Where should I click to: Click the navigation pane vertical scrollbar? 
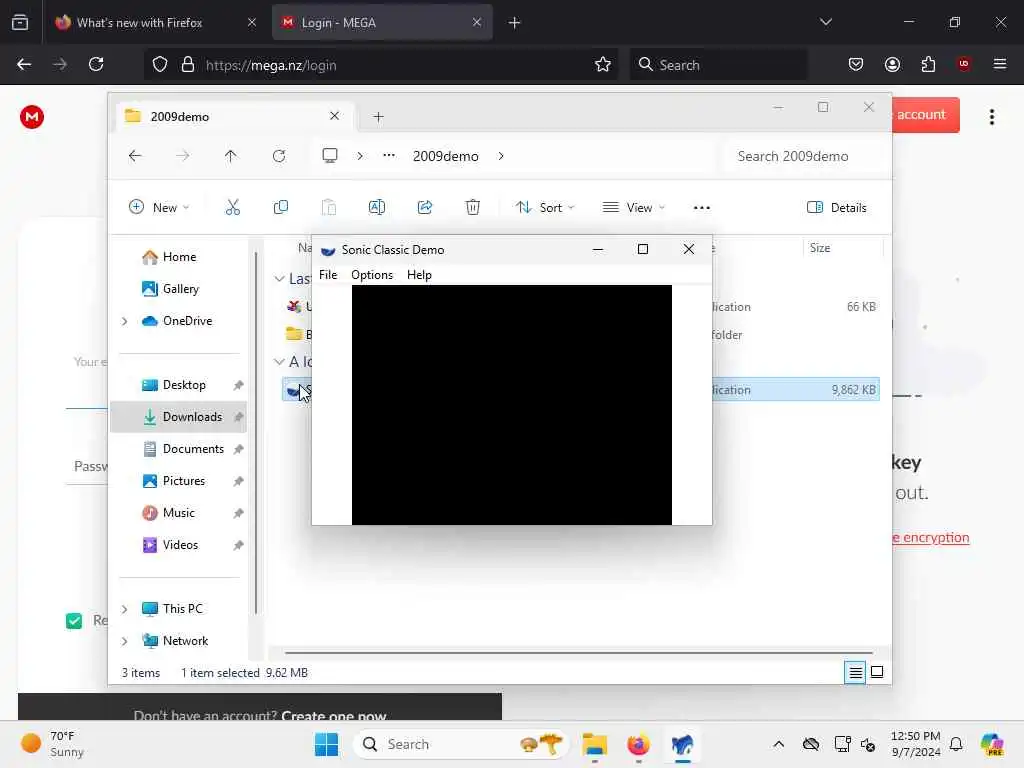pos(256,433)
